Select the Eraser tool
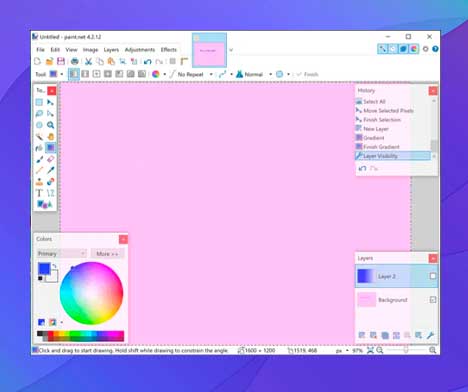 (50, 159)
